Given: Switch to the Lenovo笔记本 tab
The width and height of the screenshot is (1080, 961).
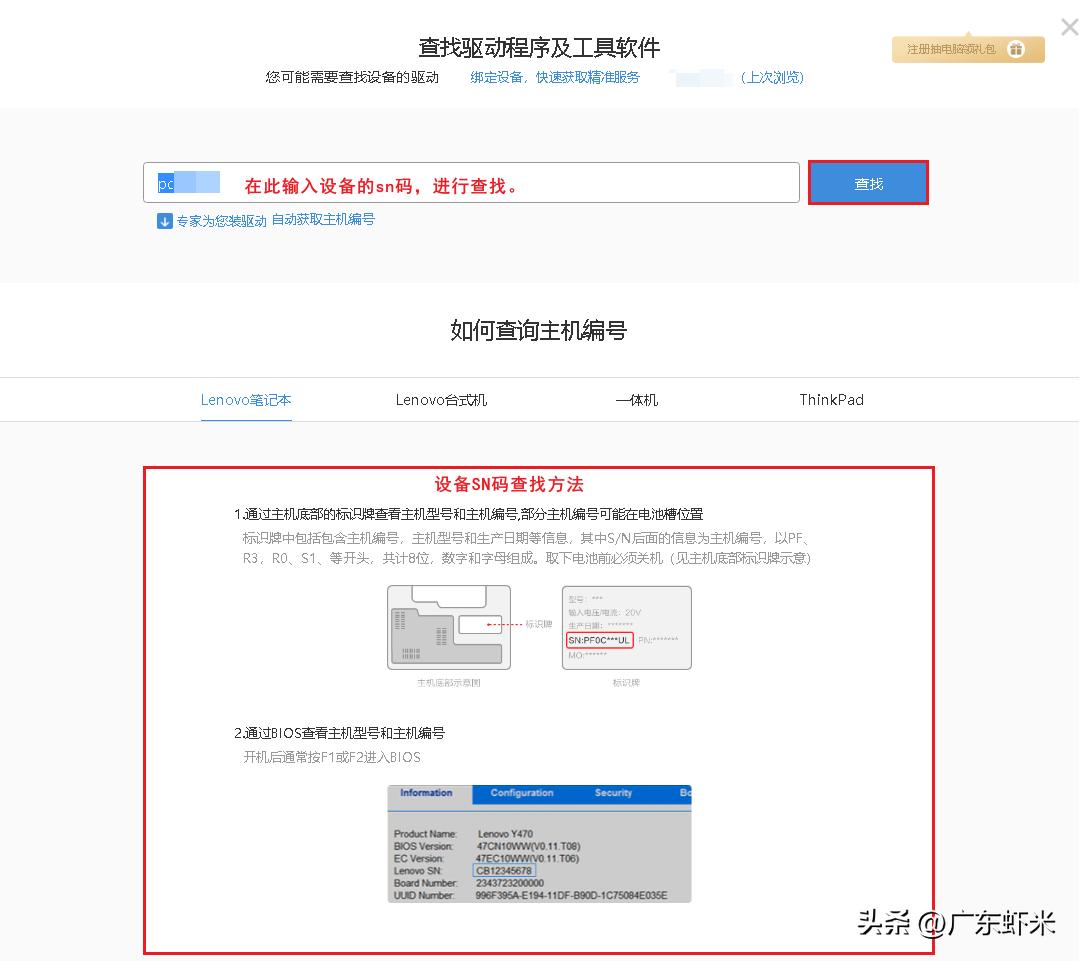Looking at the screenshot, I should tap(245, 399).
